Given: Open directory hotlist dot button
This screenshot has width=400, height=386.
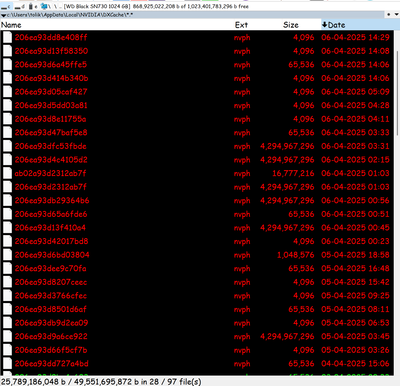Looking at the screenshot, I should (389, 15).
